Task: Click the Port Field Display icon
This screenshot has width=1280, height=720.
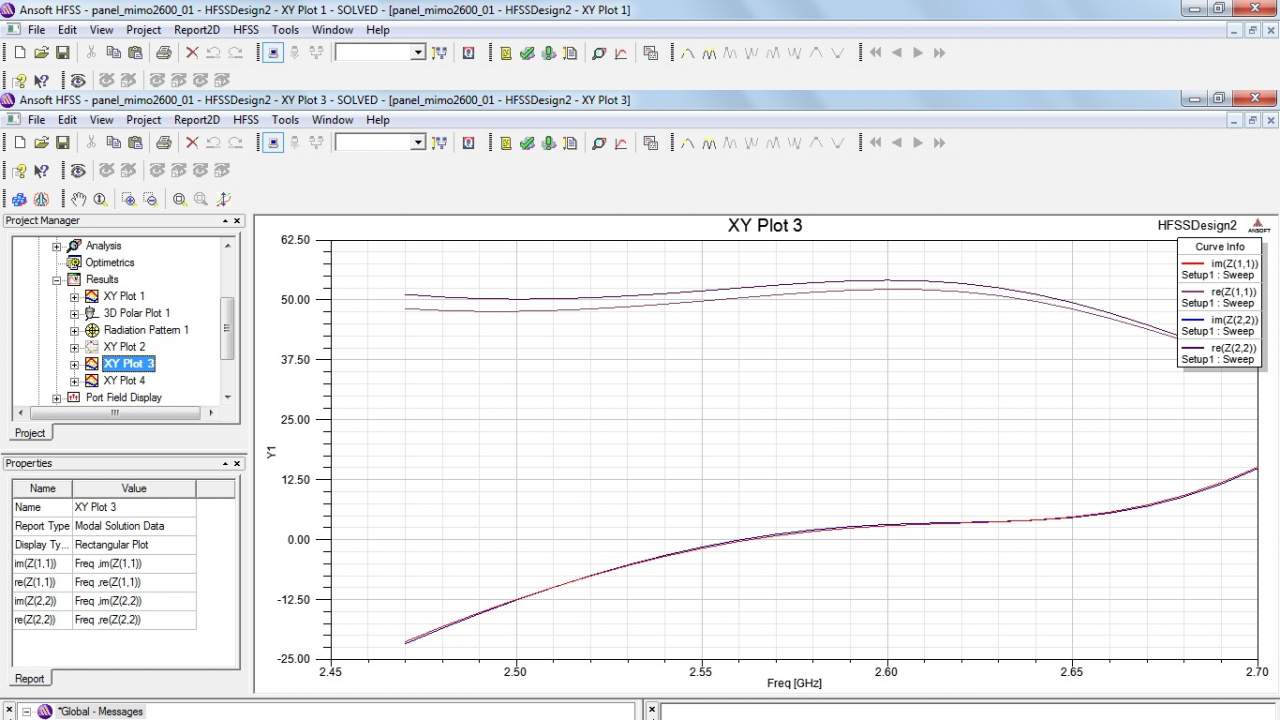Action: pos(74,398)
